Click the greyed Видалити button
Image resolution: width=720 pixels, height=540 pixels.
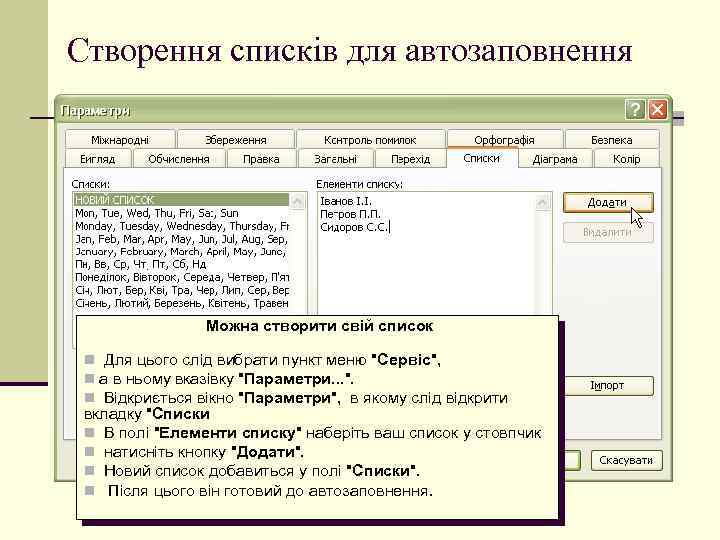click(608, 232)
